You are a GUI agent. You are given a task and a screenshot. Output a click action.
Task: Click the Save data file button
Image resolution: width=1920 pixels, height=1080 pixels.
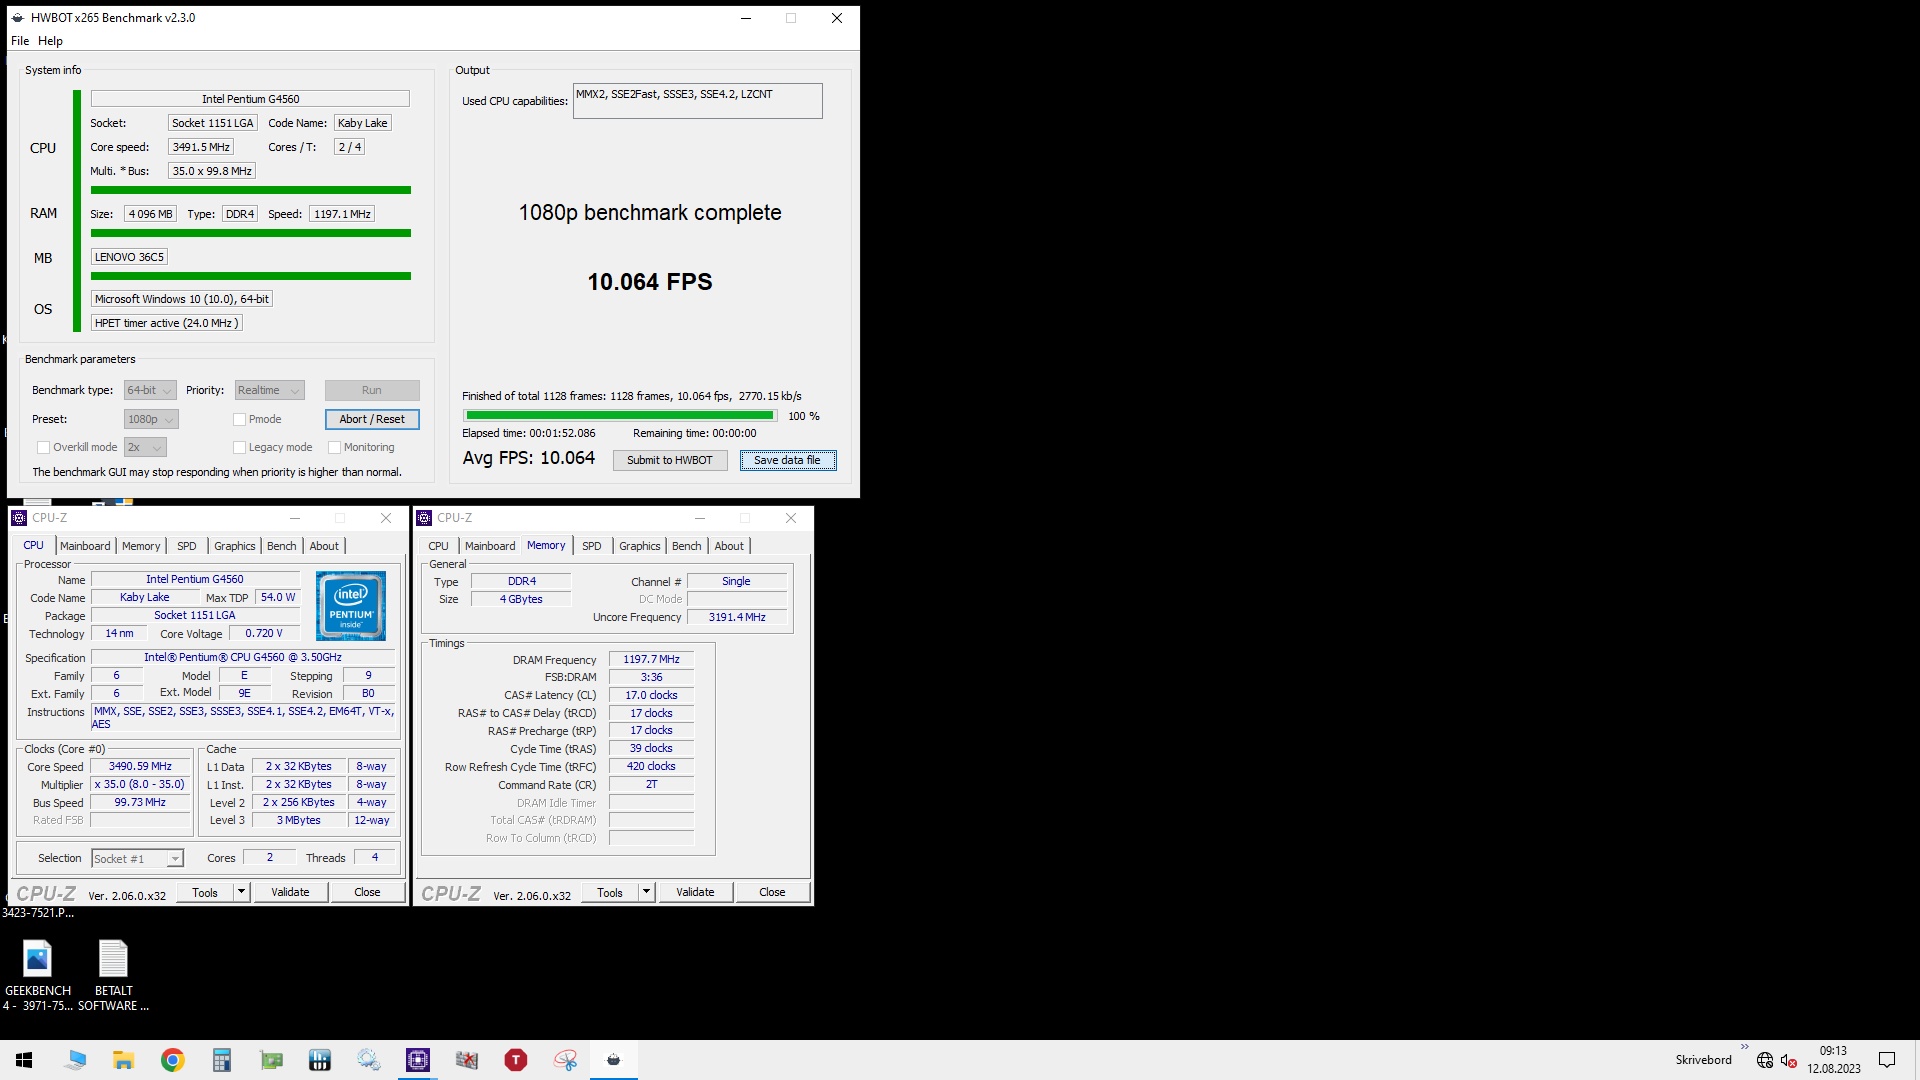(788, 461)
